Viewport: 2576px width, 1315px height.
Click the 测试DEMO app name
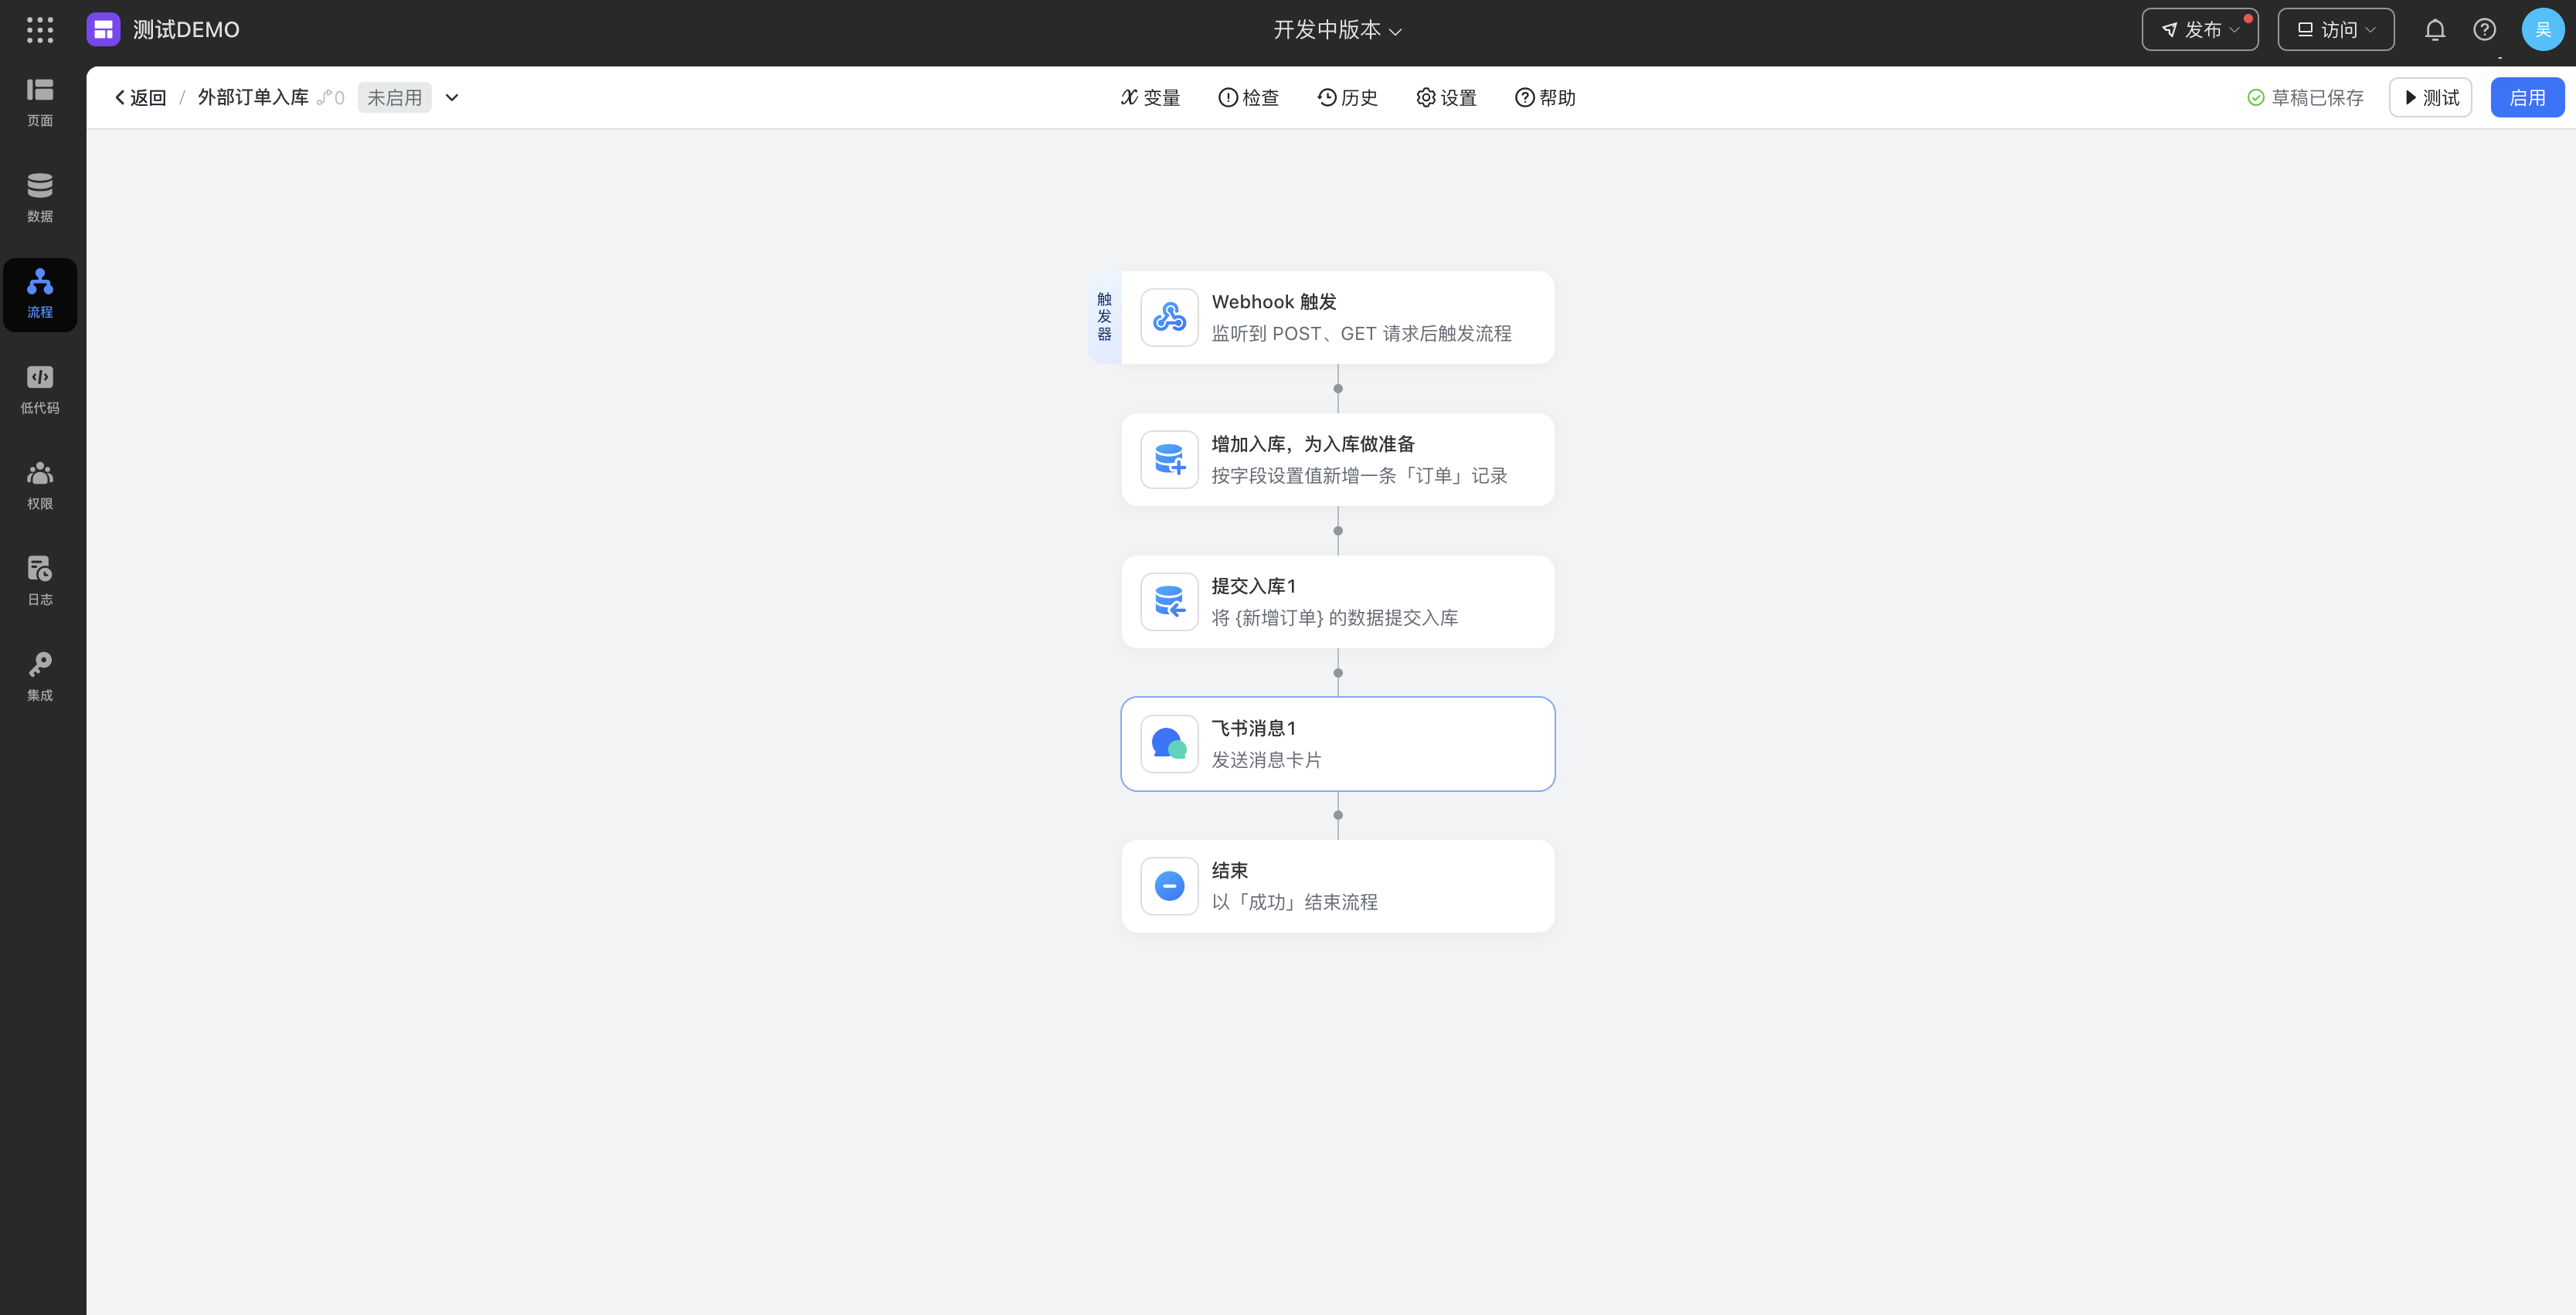tap(186, 30)
